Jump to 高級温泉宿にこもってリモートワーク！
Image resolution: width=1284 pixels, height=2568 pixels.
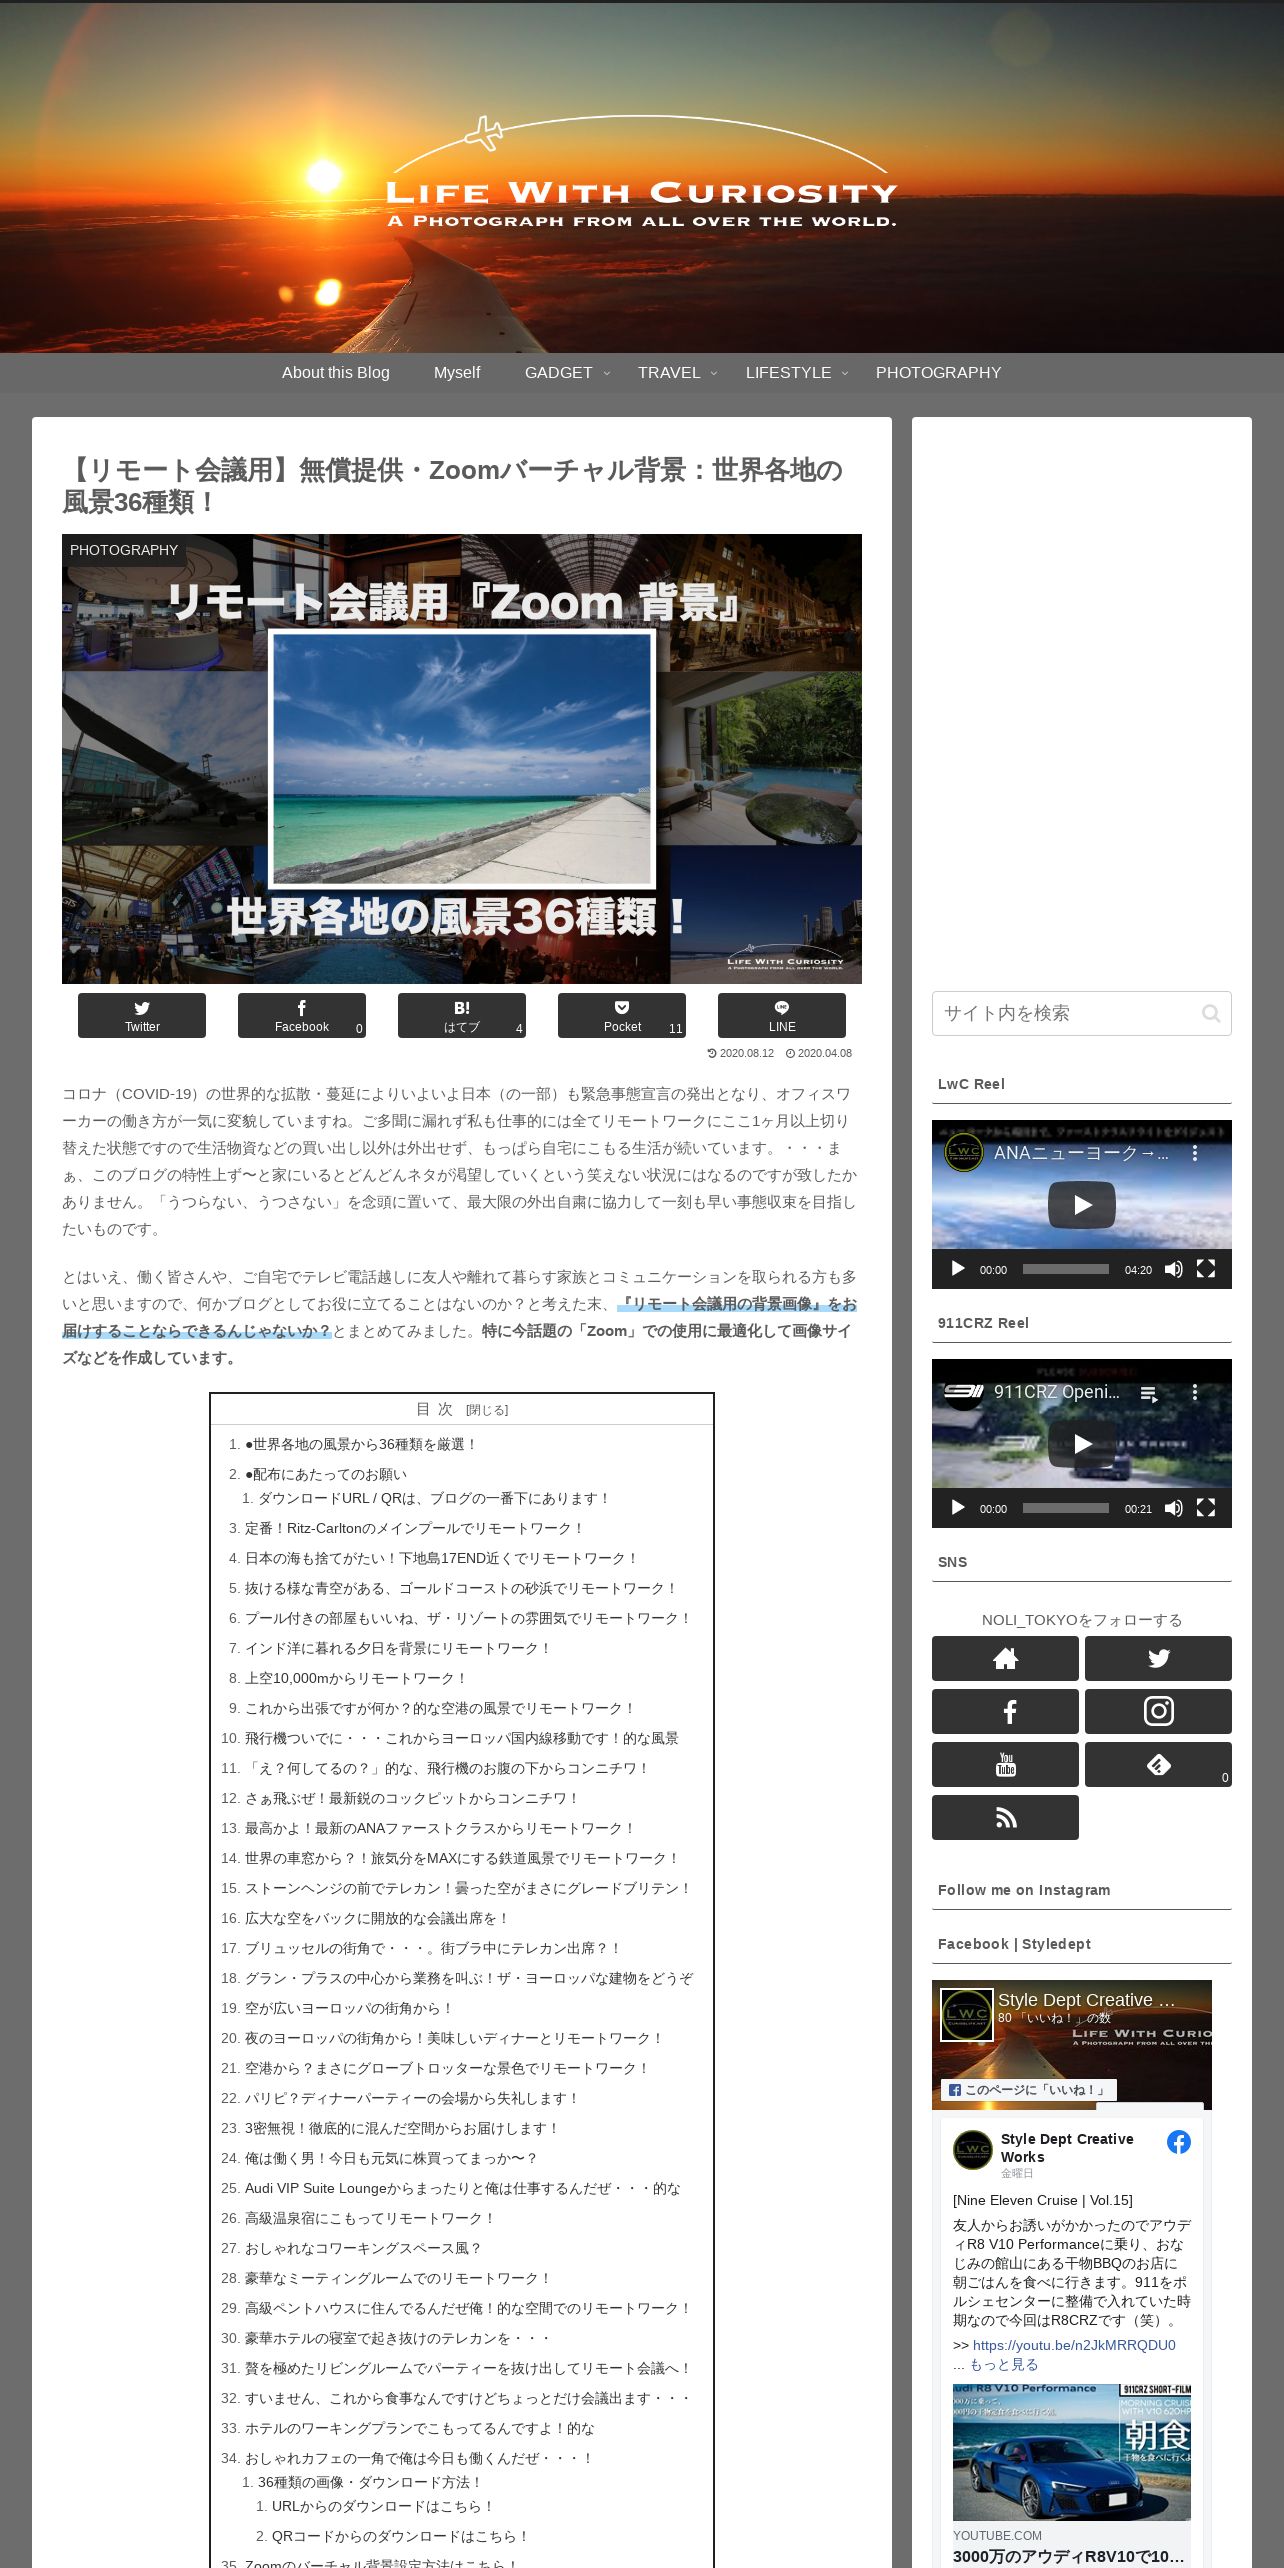(370, 2218)
